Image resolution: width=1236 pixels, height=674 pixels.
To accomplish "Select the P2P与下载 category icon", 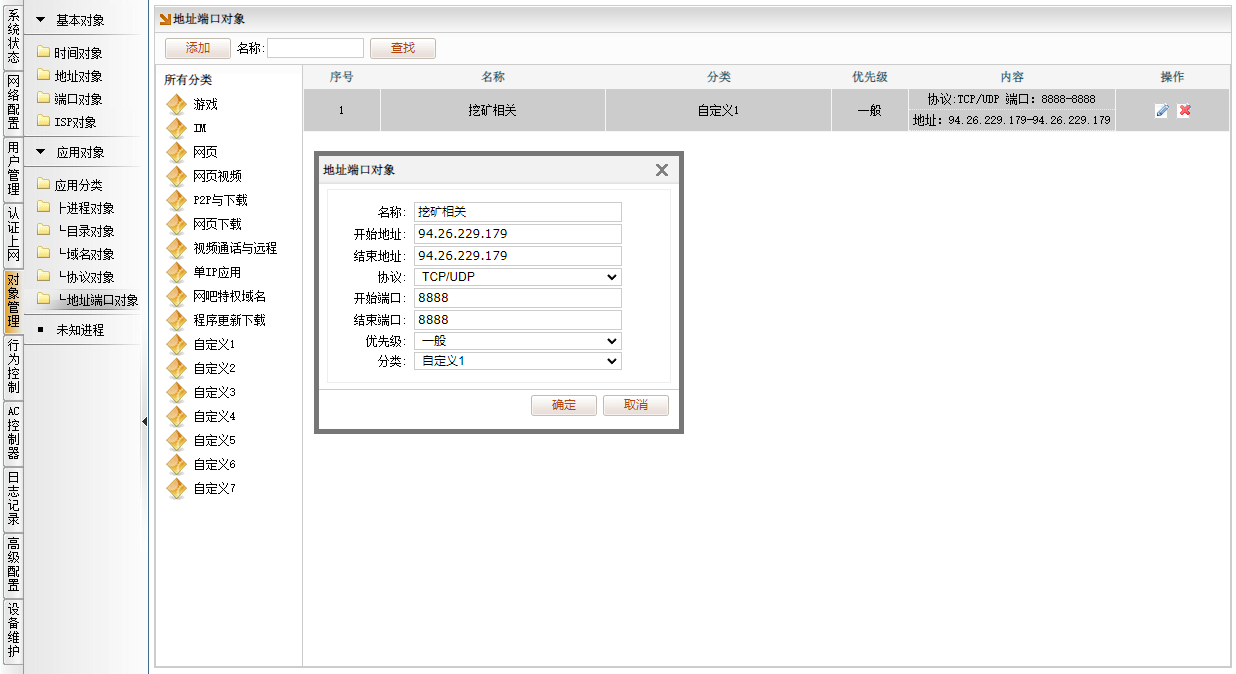I will [177, 200].
